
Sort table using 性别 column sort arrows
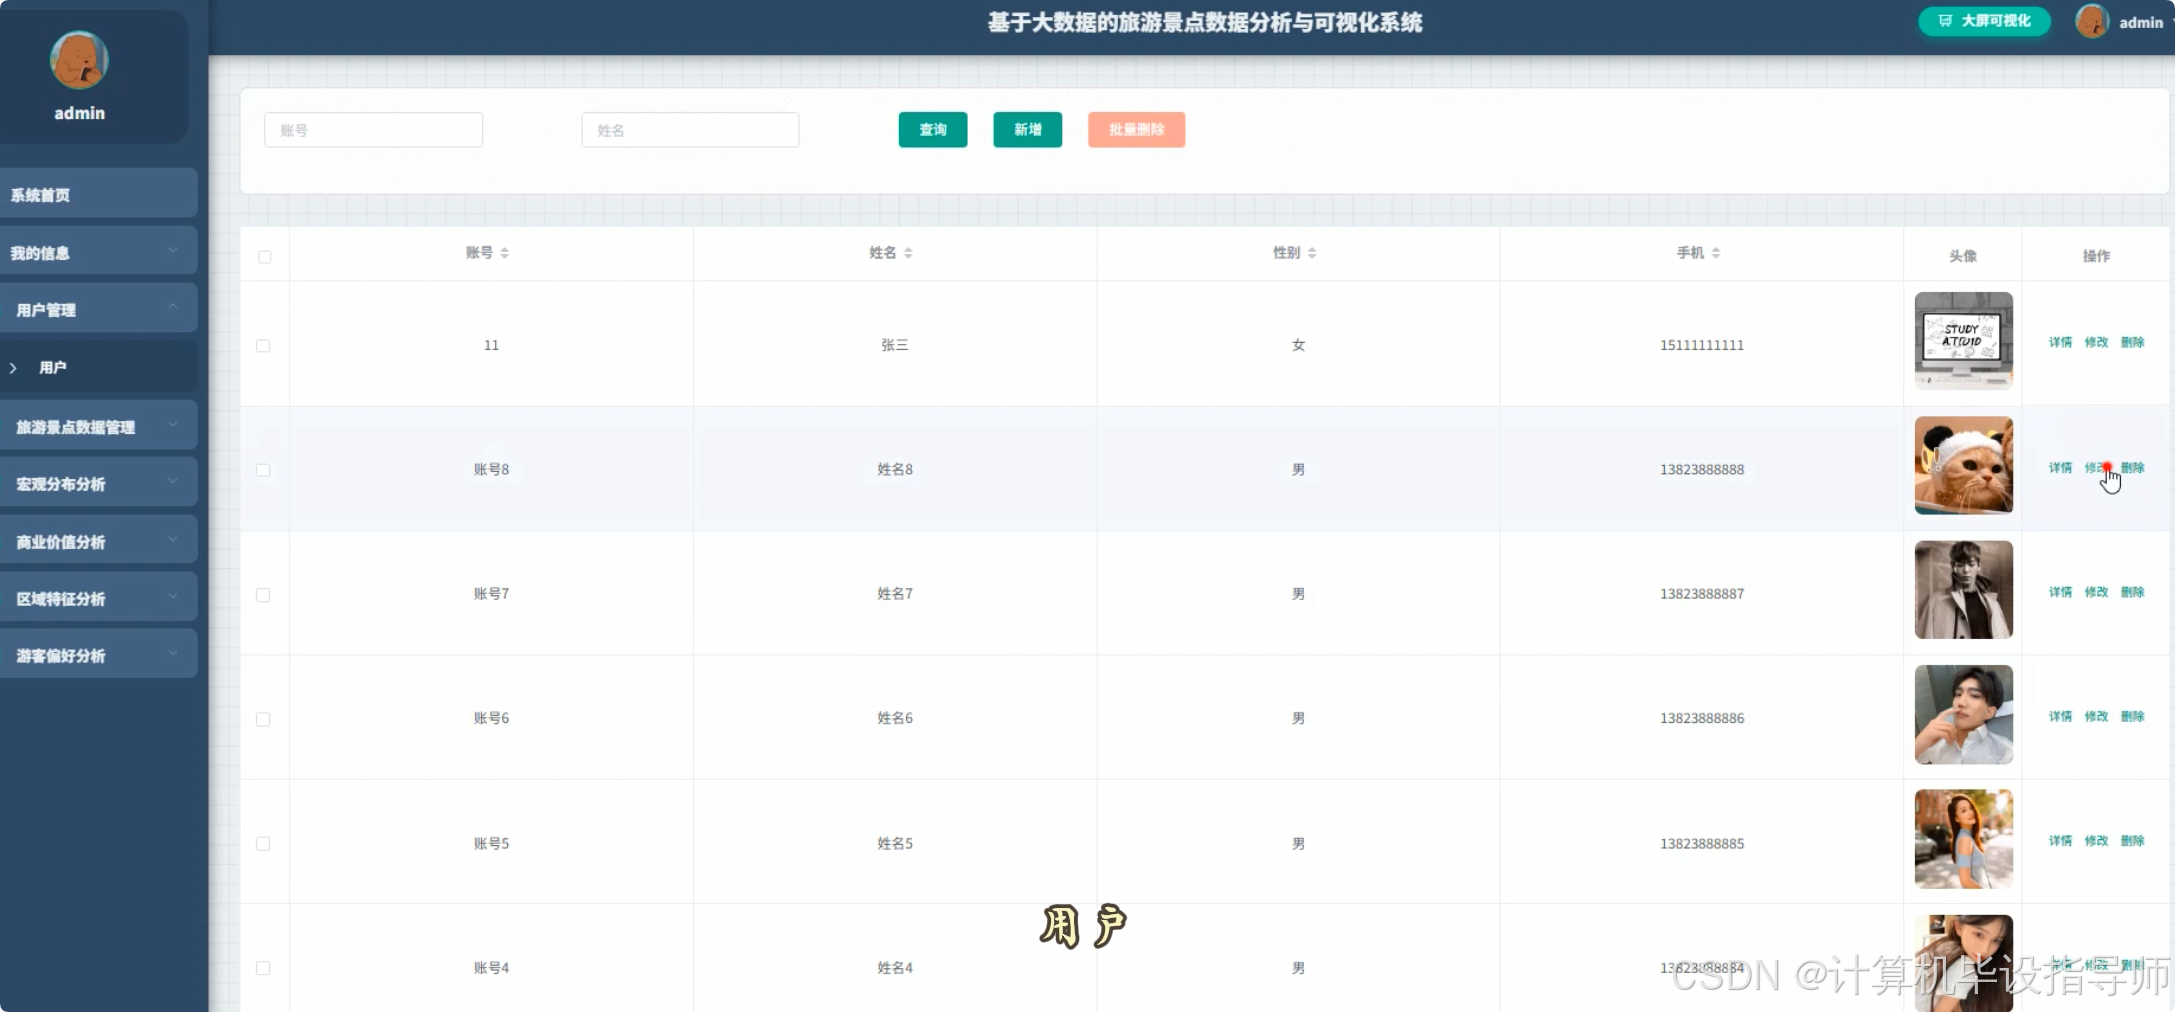coord(1311,252)
